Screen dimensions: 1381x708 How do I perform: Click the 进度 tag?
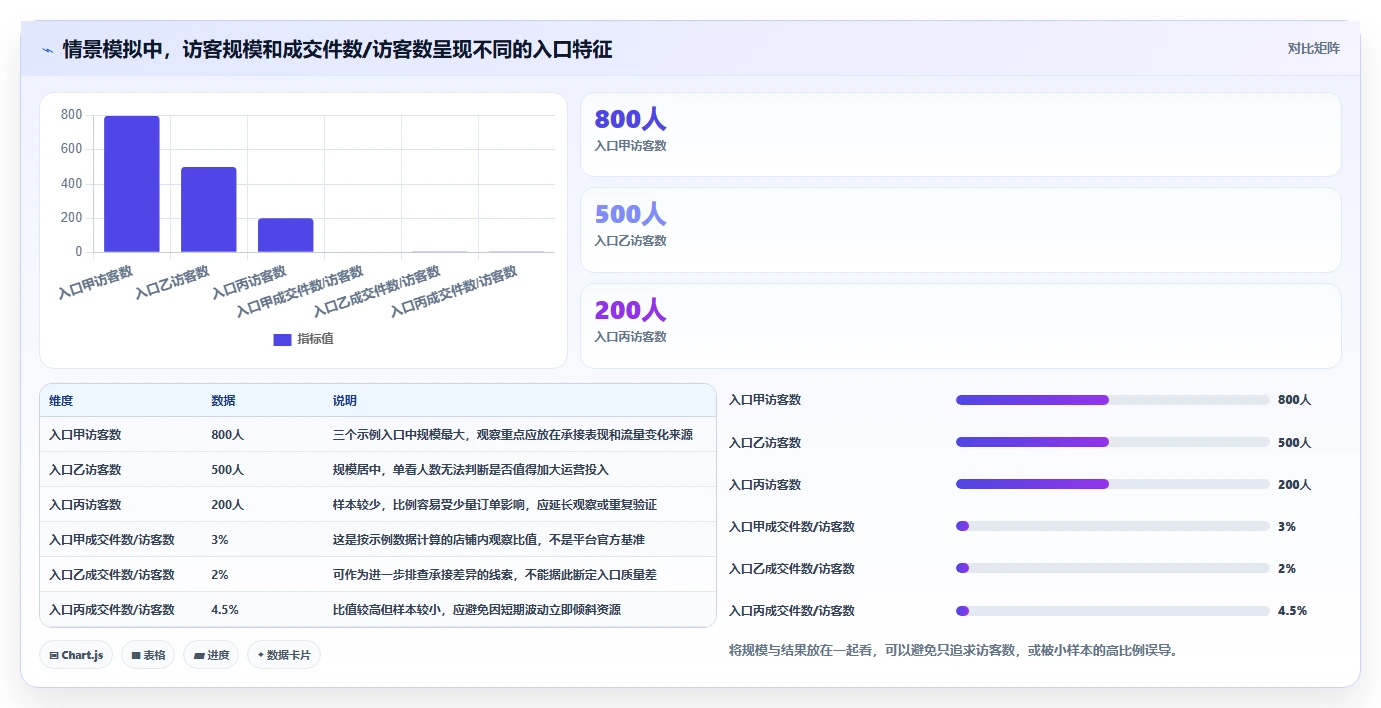211,655
